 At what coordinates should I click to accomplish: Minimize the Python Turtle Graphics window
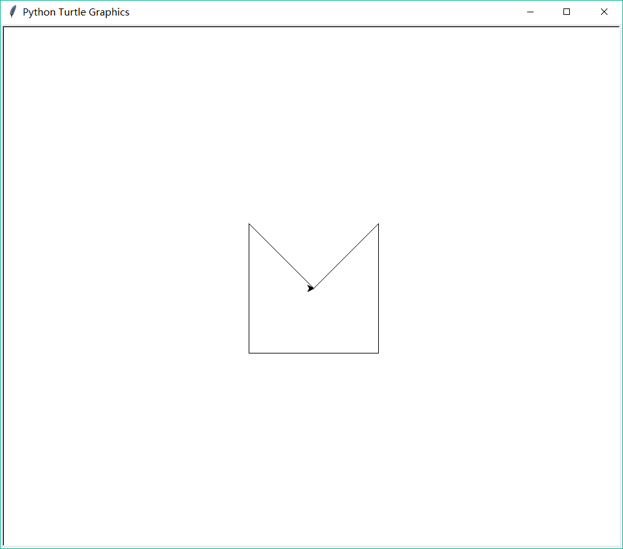(530, 12)
